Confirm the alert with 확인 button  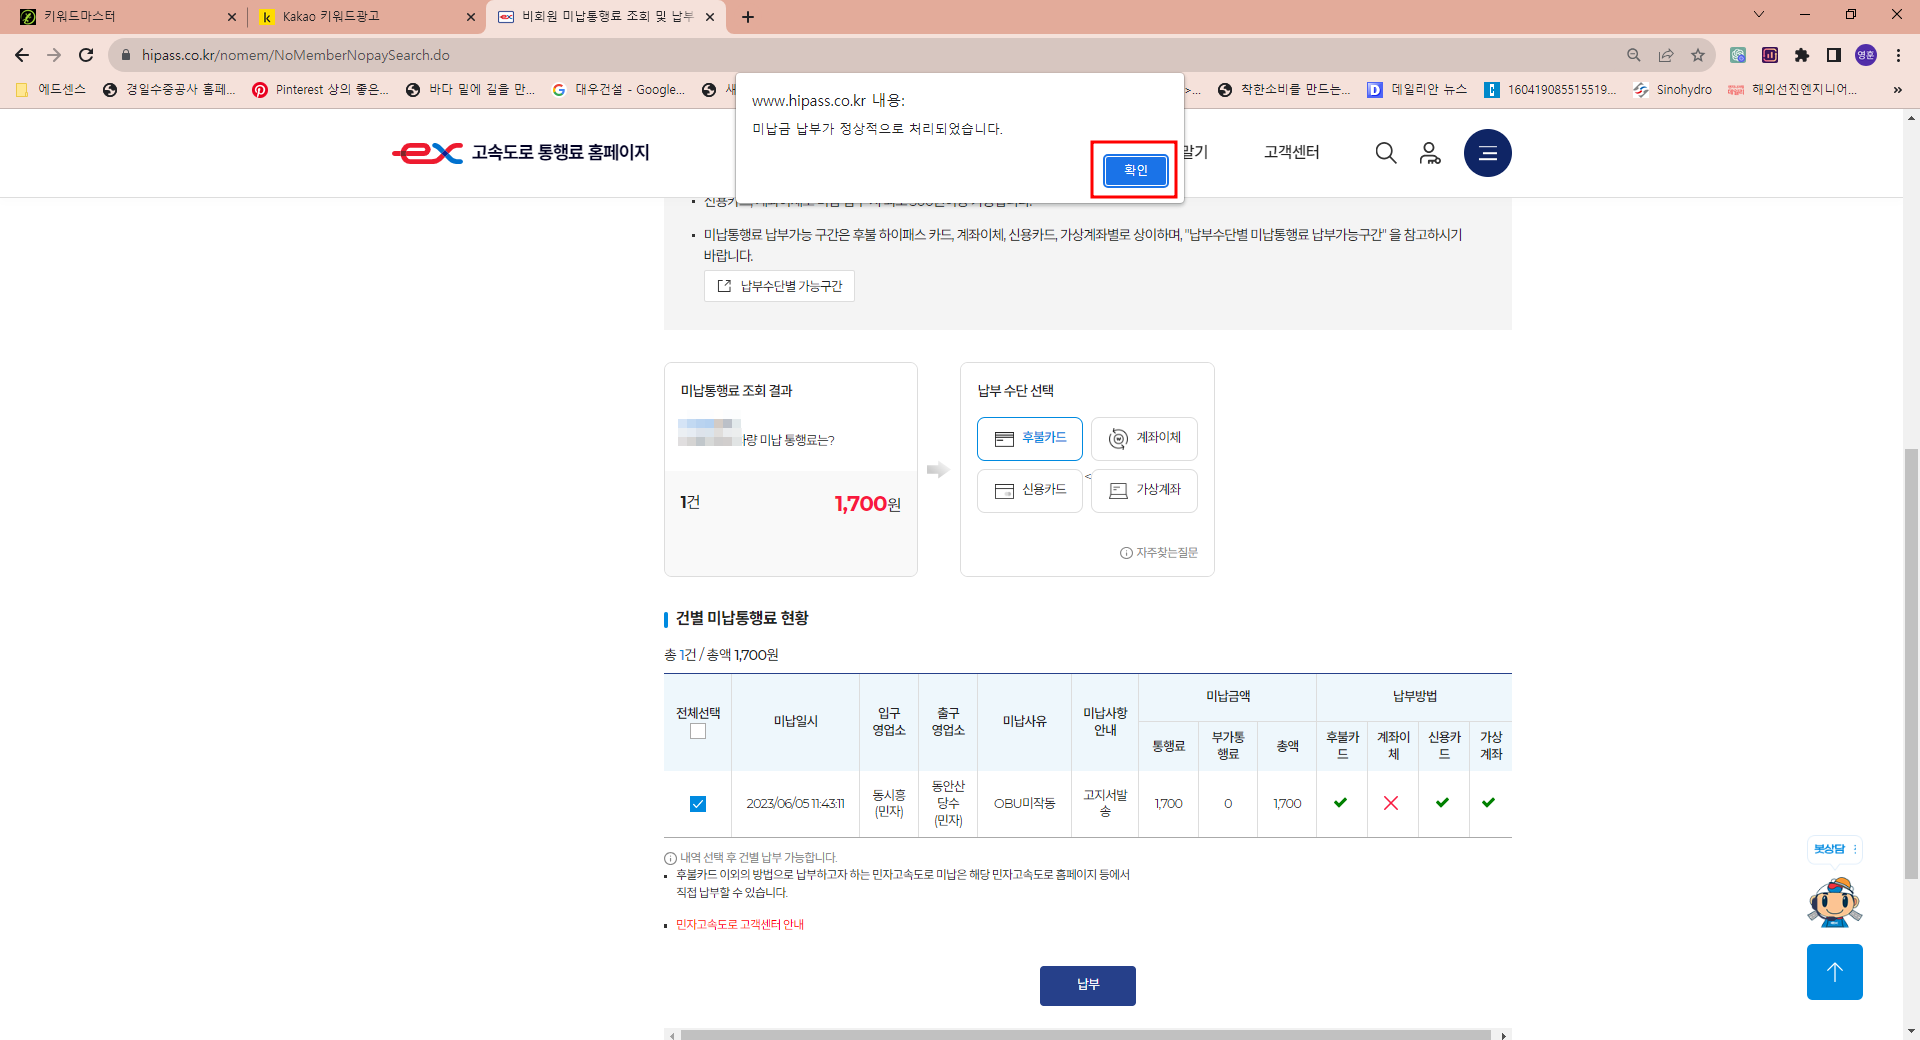[x=1135, y=170]
